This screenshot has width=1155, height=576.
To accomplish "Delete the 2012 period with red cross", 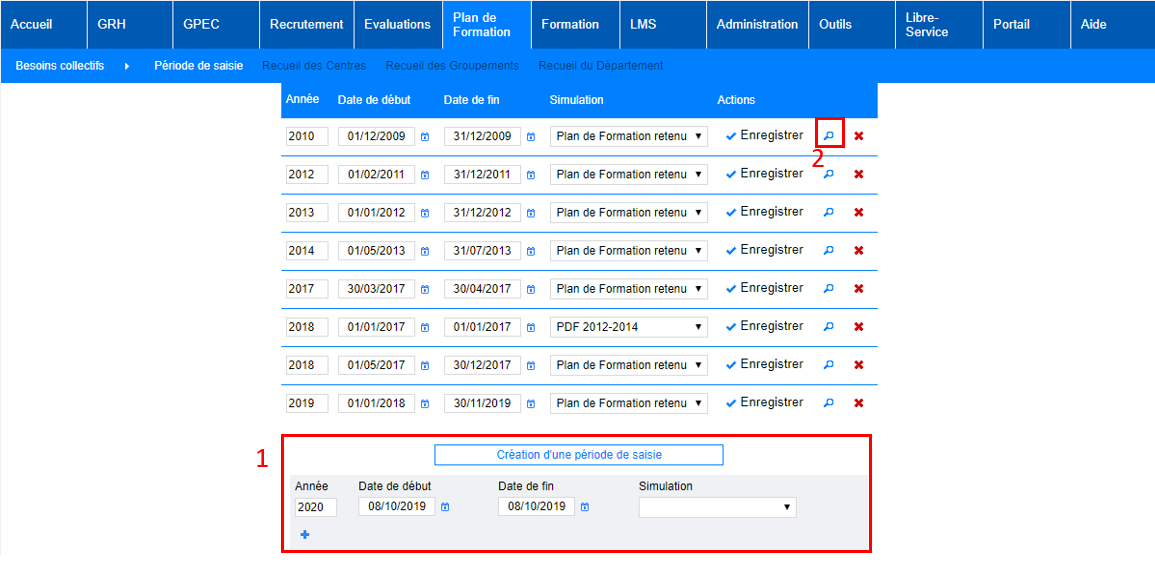I will pyautogui.click(x=858, y=174).
